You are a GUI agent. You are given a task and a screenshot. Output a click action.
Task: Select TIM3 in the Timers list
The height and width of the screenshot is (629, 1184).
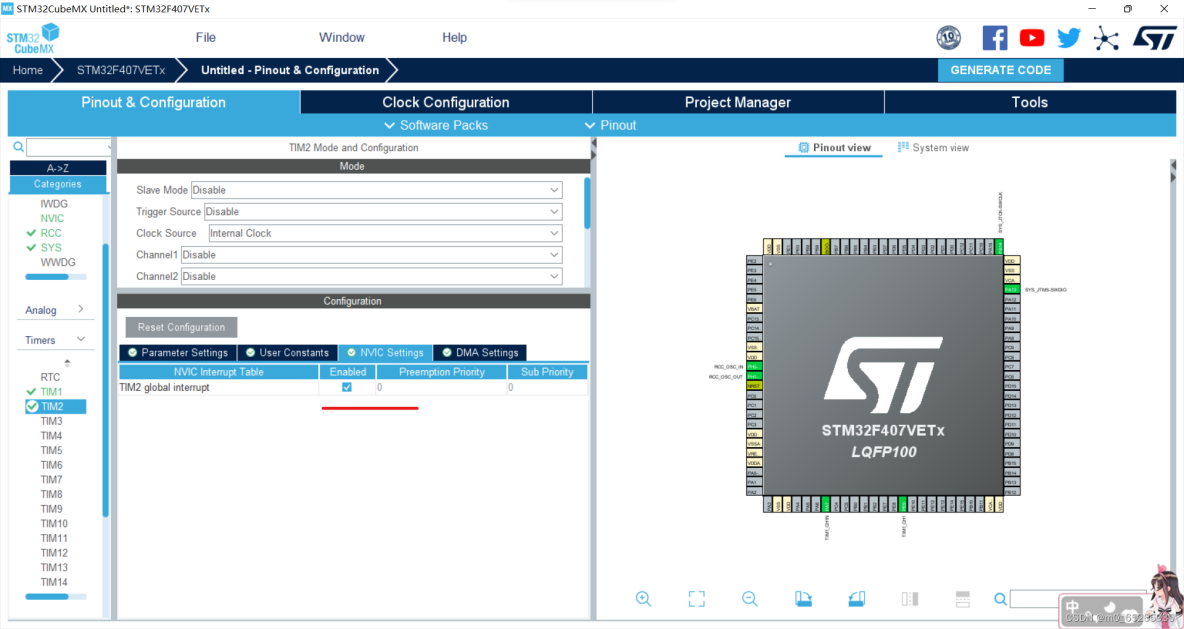[52, 420]
